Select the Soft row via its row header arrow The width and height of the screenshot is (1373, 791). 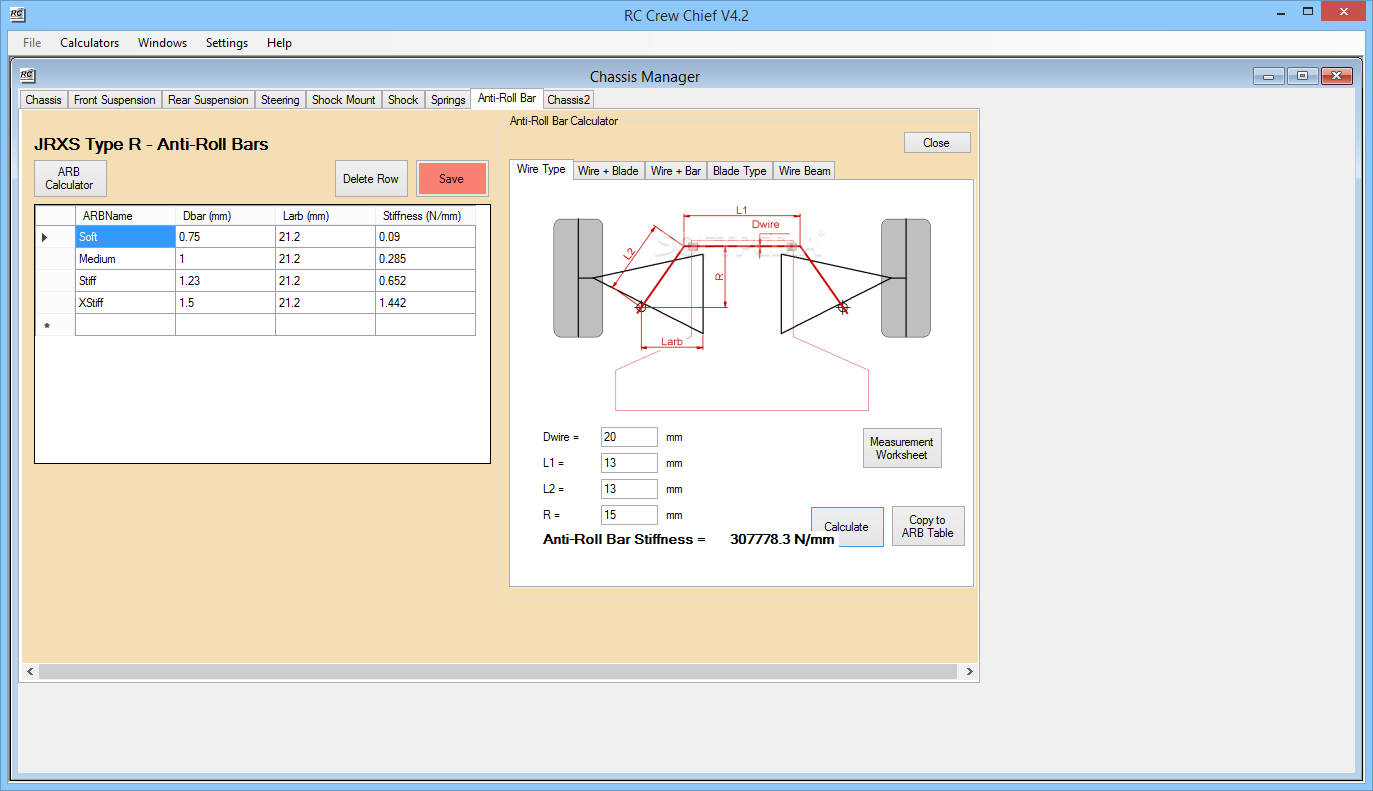[55, 237]
